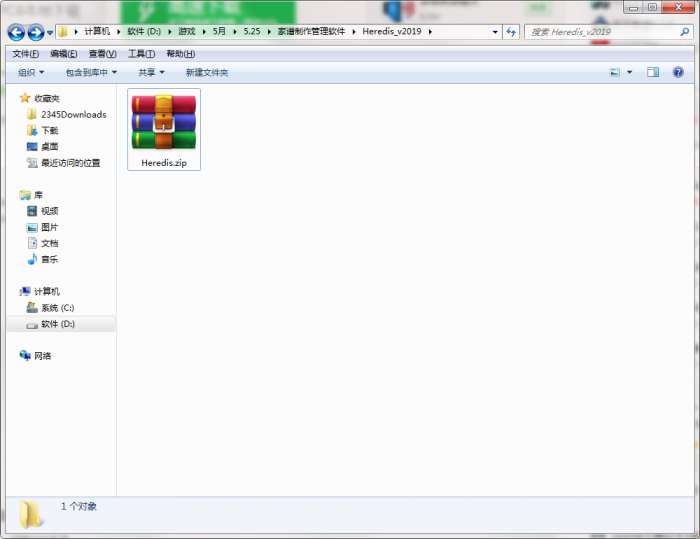Open help with the question mark icon
Viewport: 700px width, 539px height.
[x=678, y=72]
